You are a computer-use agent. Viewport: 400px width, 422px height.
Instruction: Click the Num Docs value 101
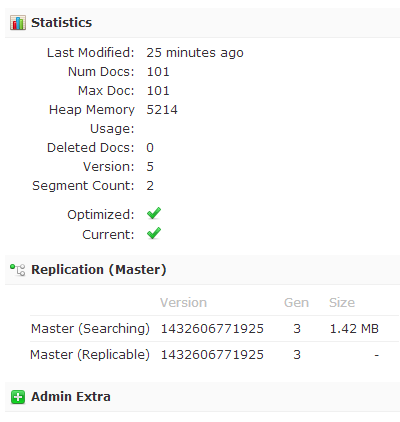[x=158, y=72]
